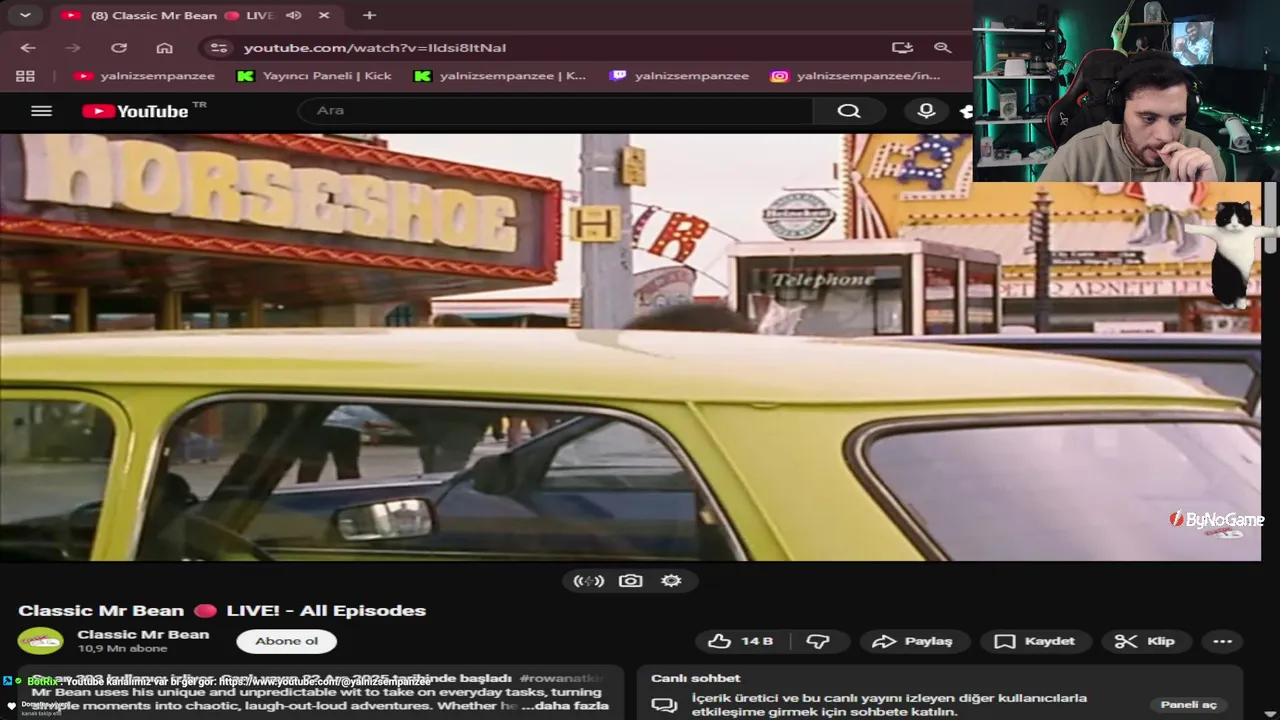This screenshot has width=1280, height=720.
Task: Click the '10,9 Mn abone' subscriber count
Action: (x=122, y=649)
